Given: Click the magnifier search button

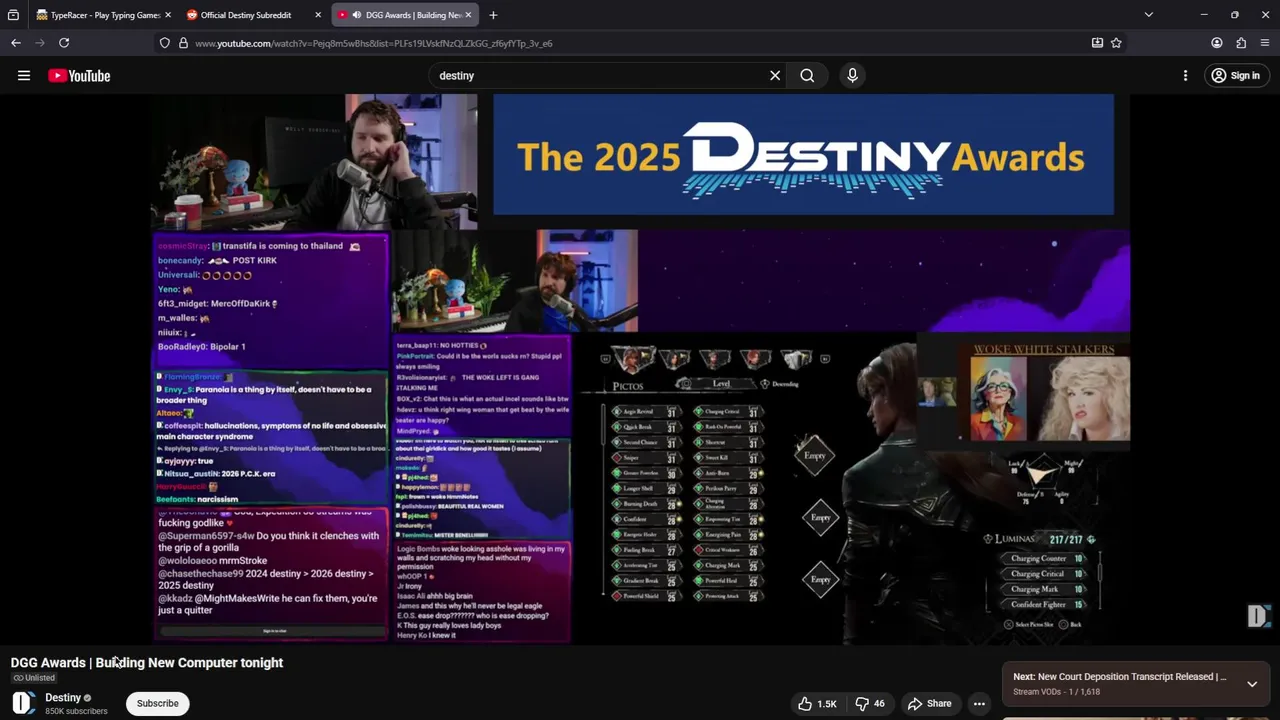Looking at the screenshot, I should 807,75.
